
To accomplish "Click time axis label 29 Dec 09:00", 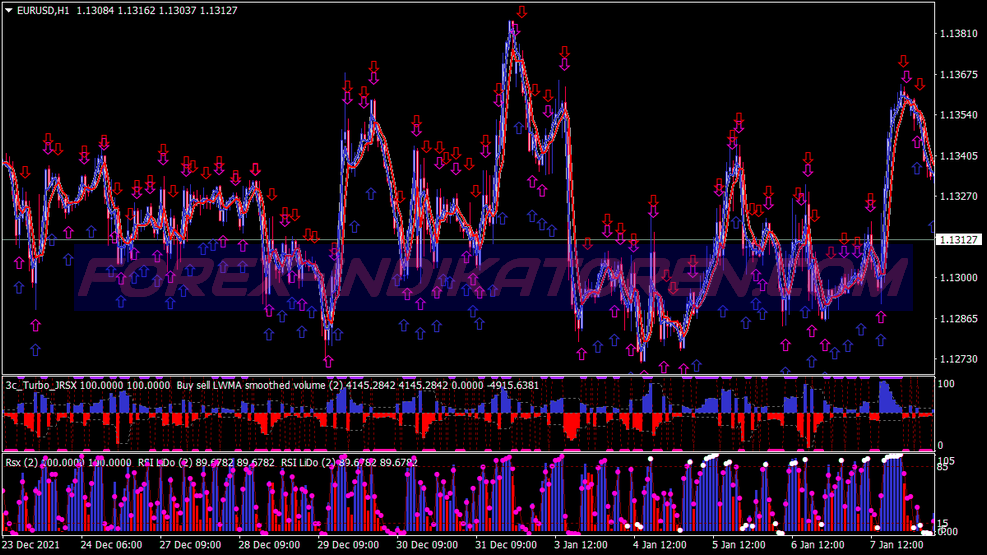I will [x=348, y=544].
